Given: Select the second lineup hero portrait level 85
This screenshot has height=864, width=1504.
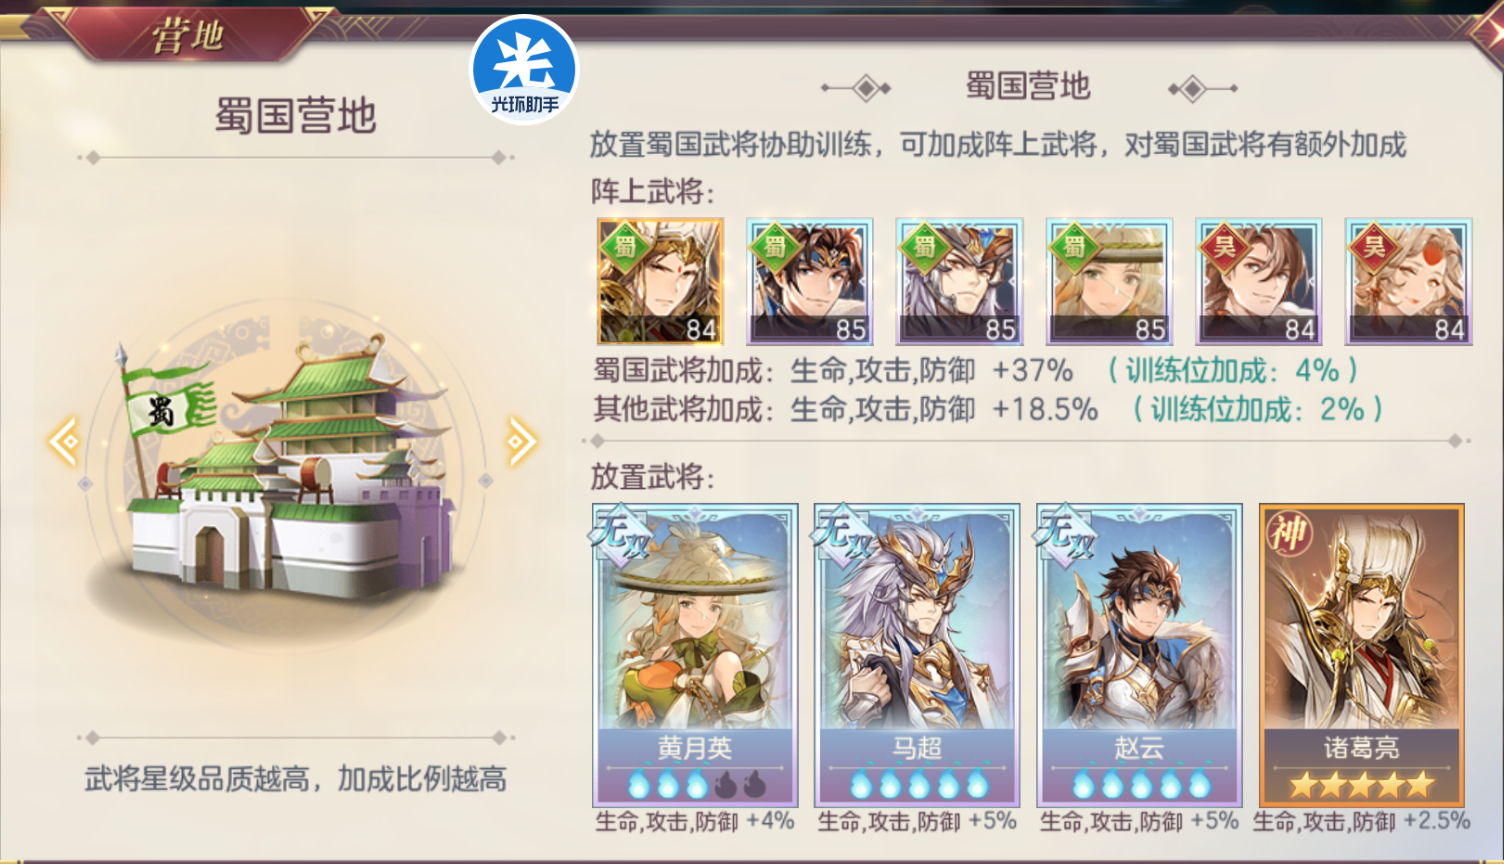Looking at the screenshot, I should click(810, 282).
